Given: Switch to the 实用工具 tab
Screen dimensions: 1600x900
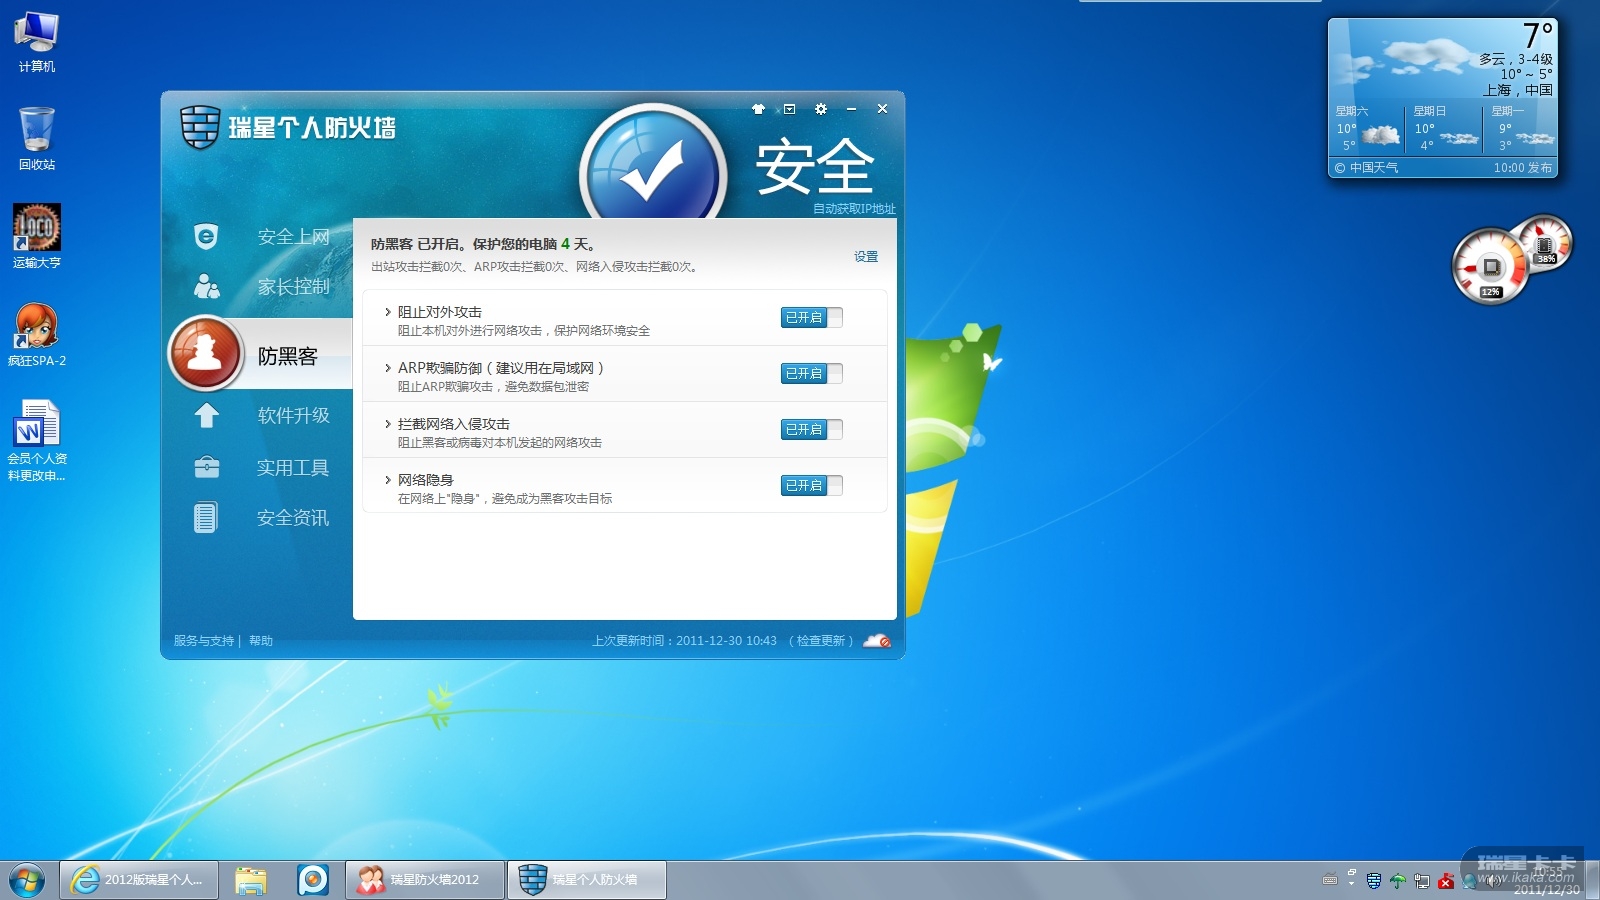Looking at the screenshot, I should pyautogui.click(x=293, y=467).
